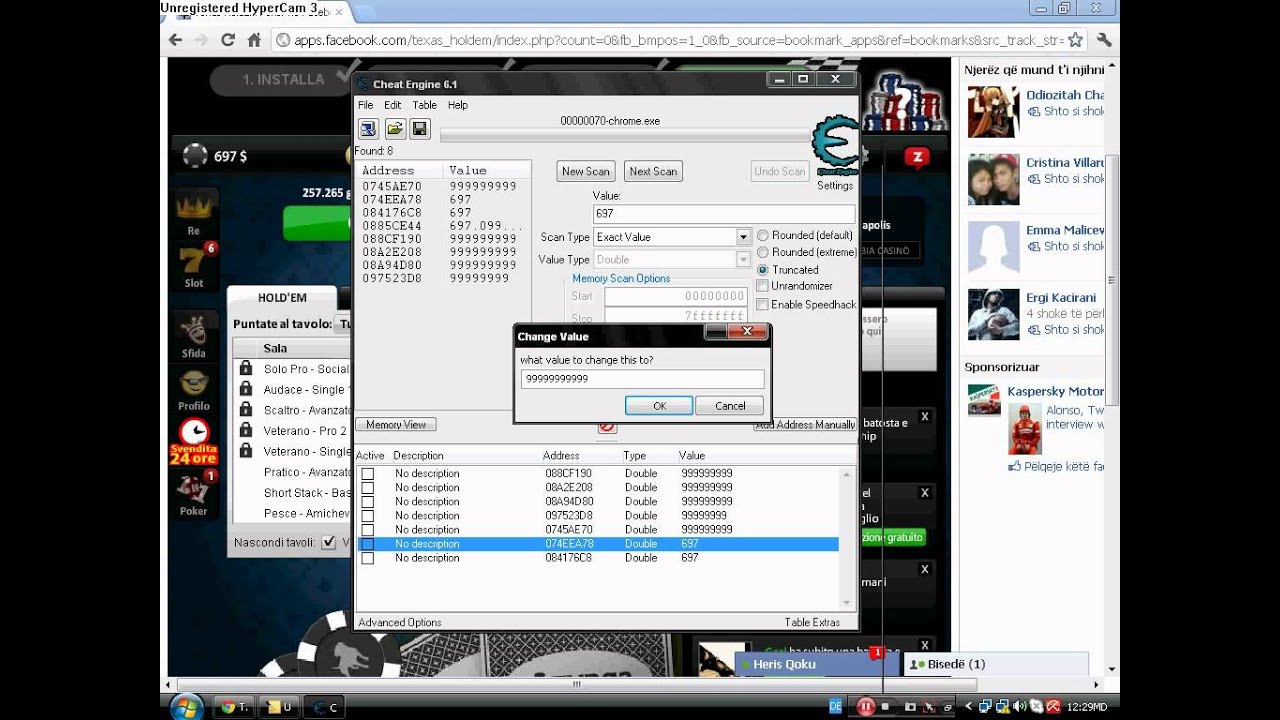Open Cristina Villaru's friend suggestion thumbnail
Screen dimensions: 1280x720
pyautogui.click(x=993, y=179)
